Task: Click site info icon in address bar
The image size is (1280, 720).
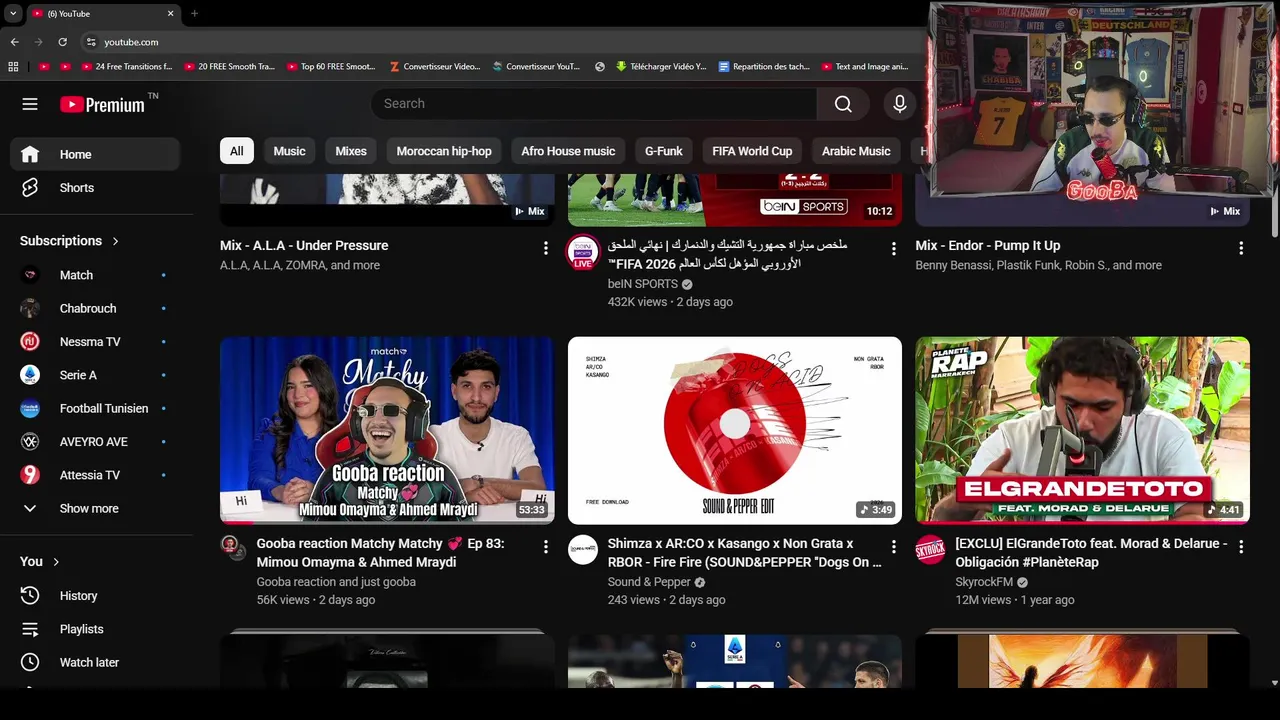Action: 91,42
